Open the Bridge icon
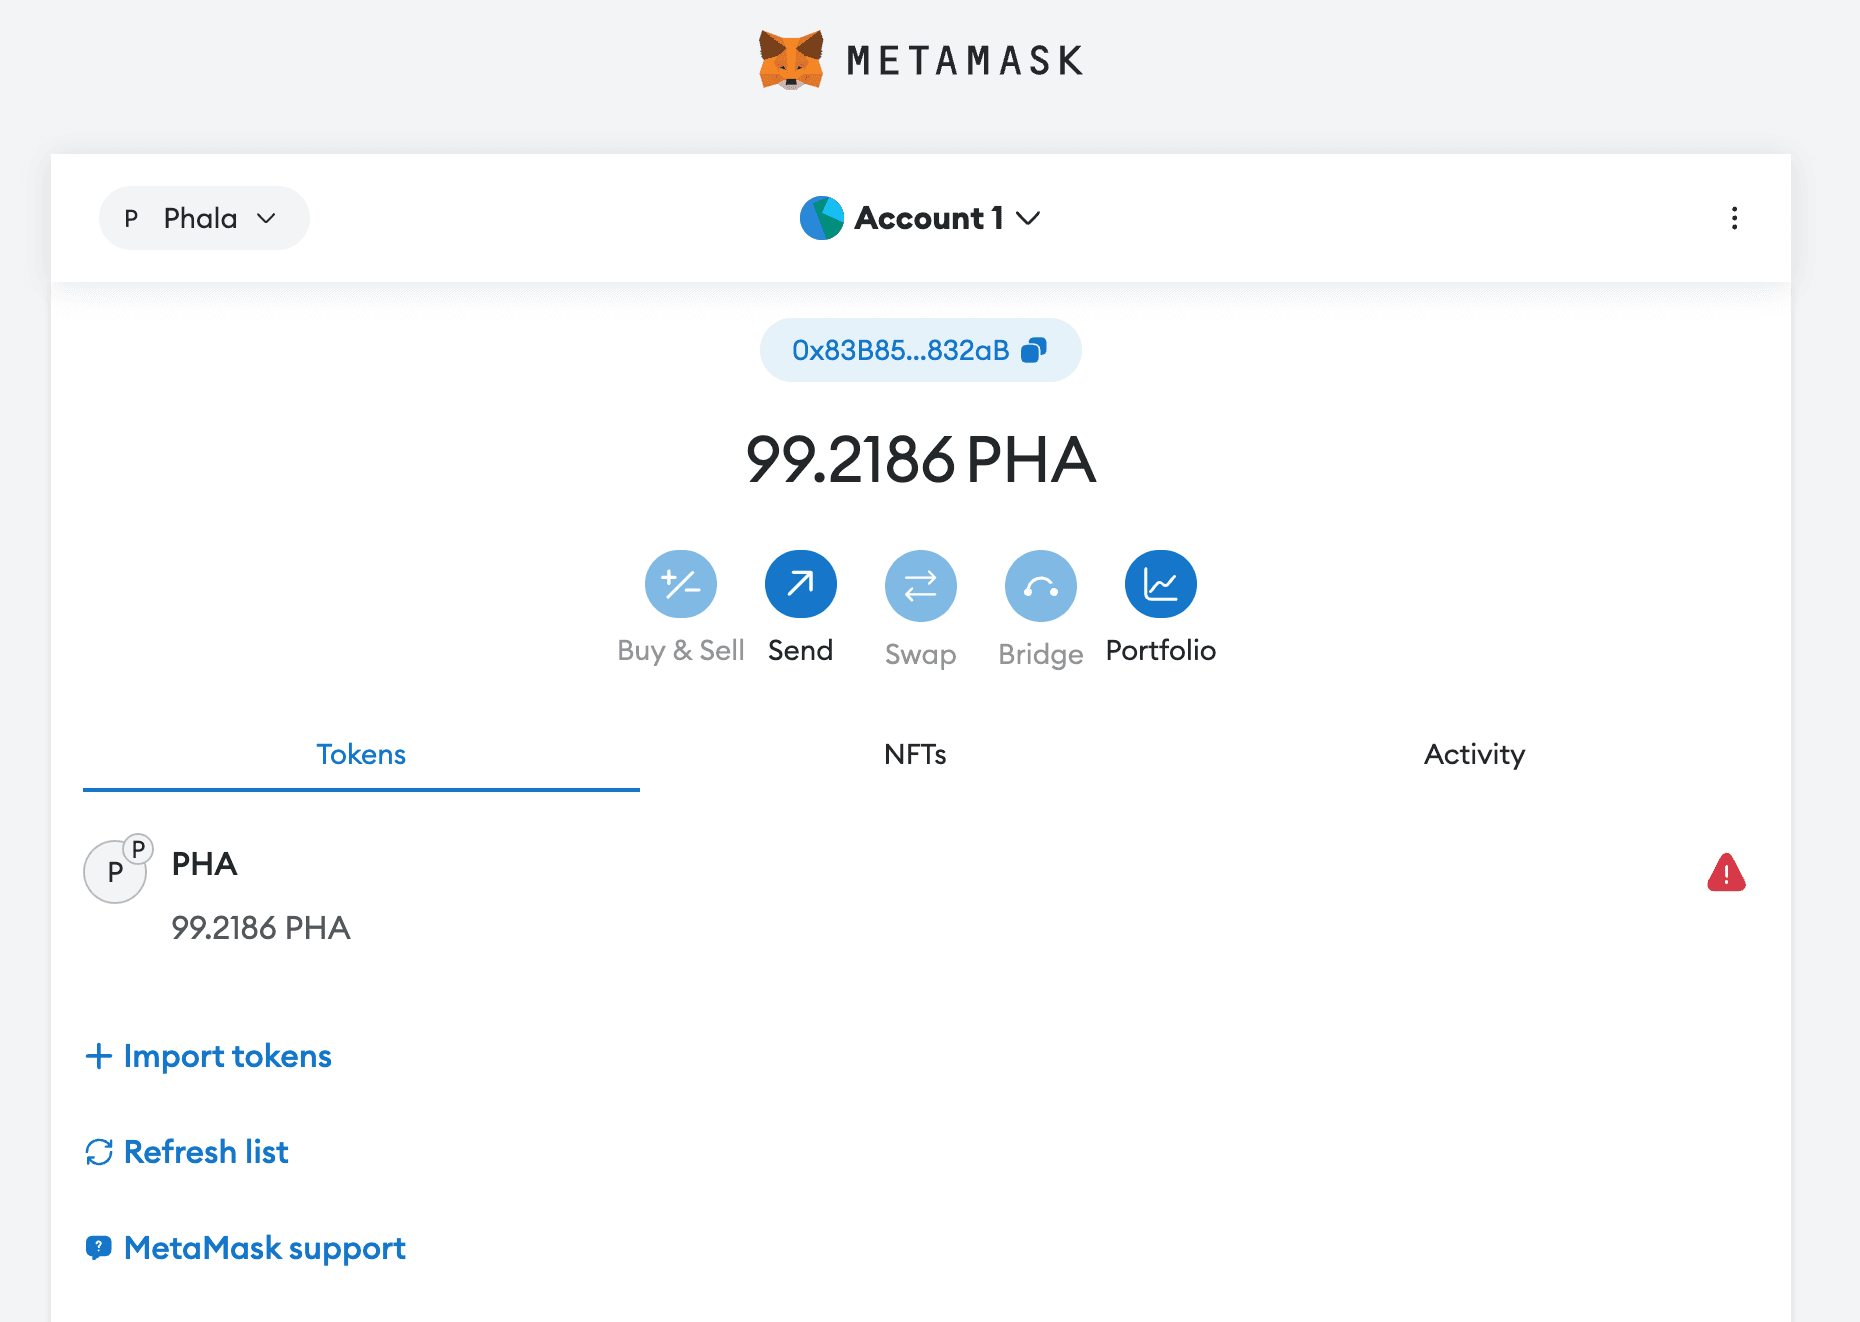This screenshot has width=1860, height=1322. pos(1040,585)
